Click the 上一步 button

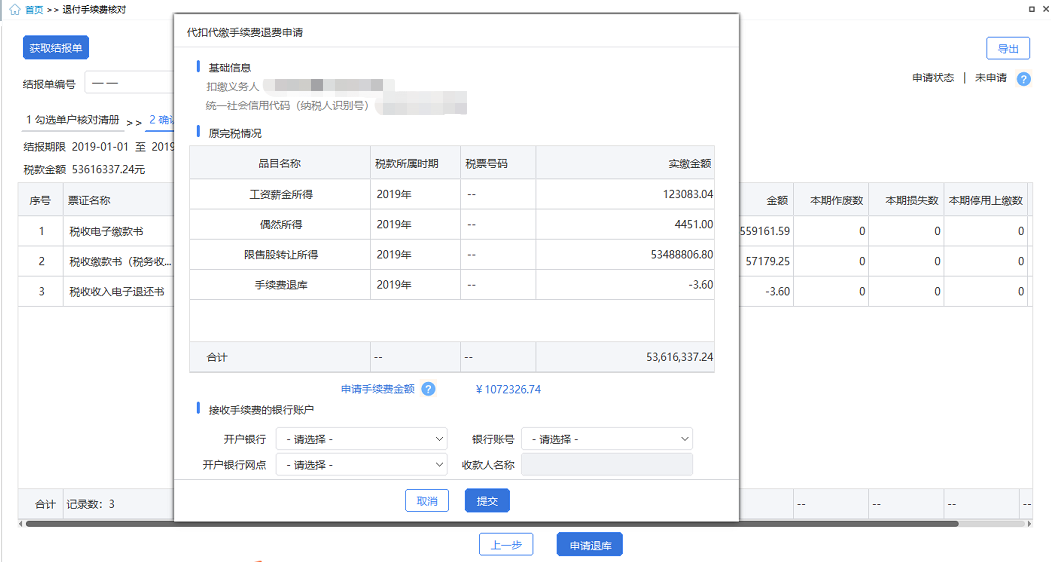506,545
